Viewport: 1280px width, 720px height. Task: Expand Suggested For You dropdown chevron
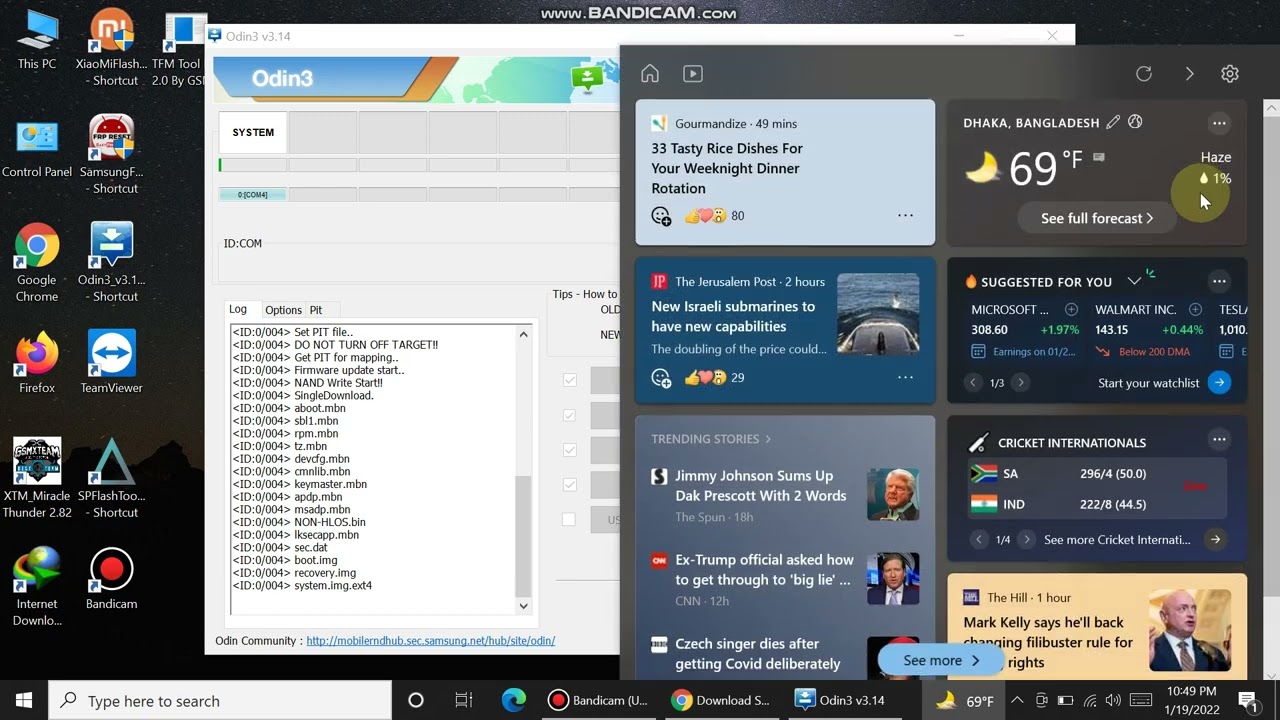[x=1133, y=281]
